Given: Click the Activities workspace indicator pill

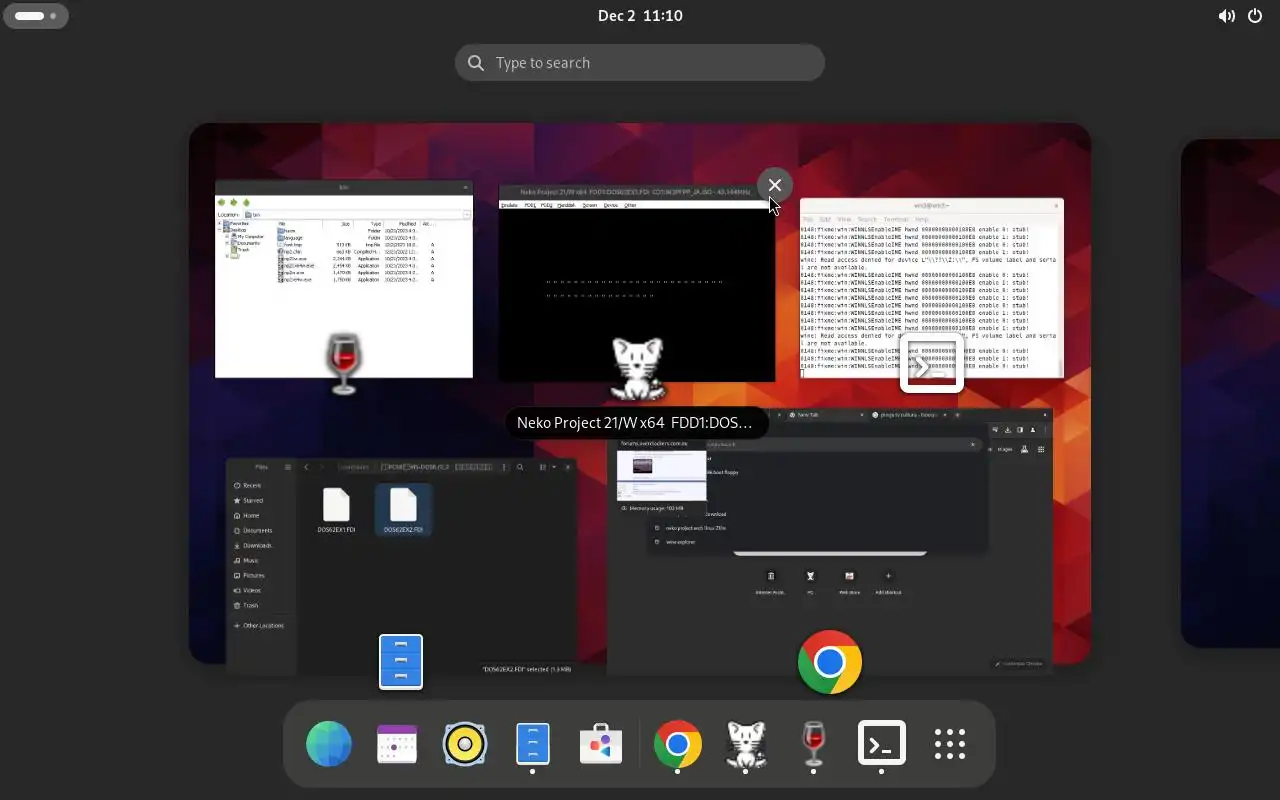Looking at the screenshot, I should click(36, 16).
